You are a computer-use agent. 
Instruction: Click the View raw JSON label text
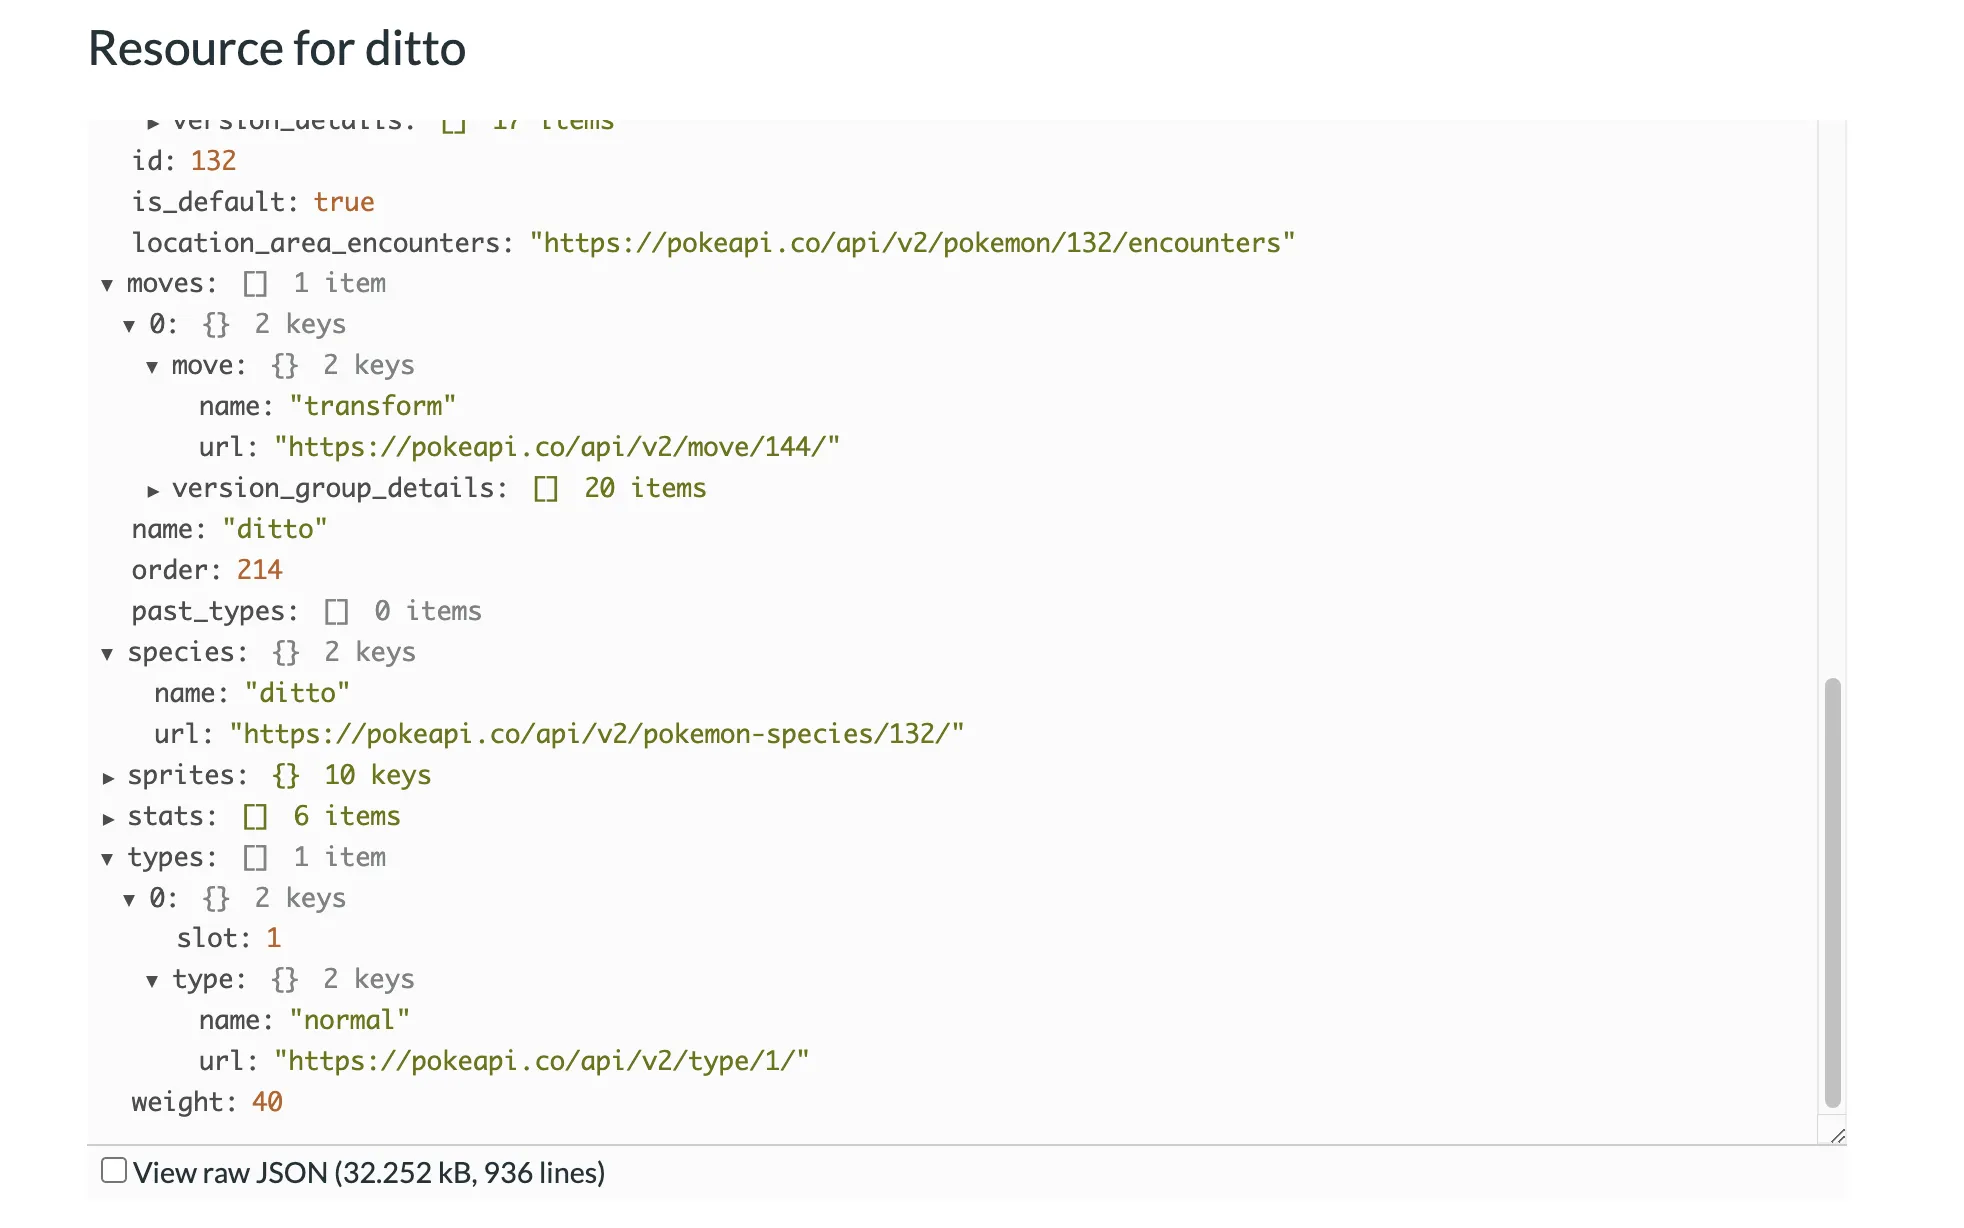coord(369,1172)
